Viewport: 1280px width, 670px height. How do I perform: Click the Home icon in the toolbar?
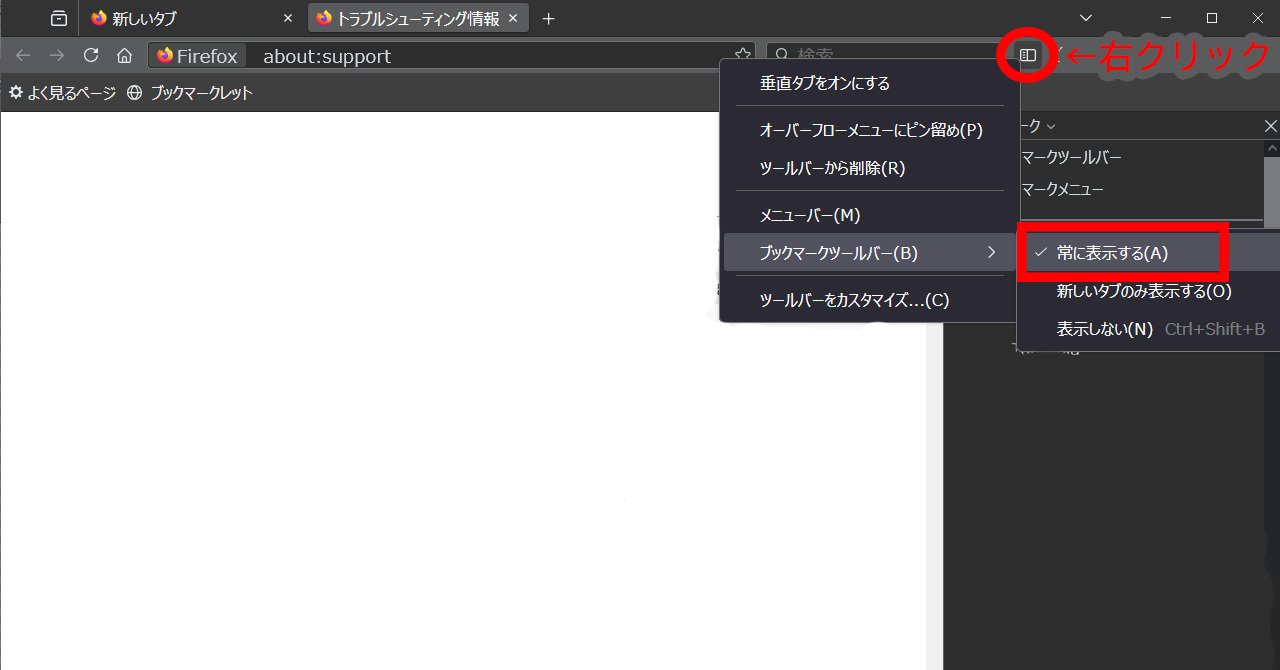coord(123,56)
